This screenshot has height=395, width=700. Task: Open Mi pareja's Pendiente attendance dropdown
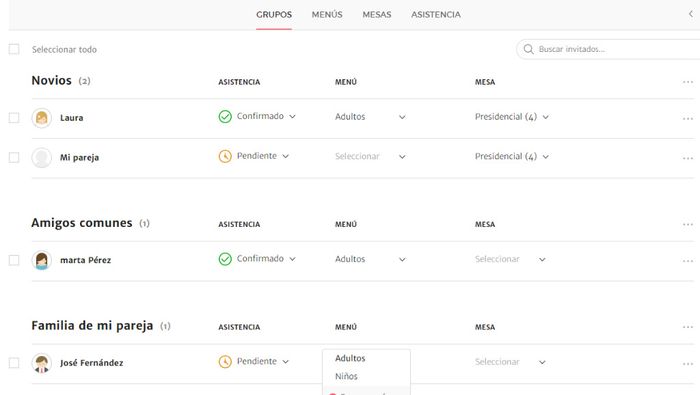click(263, 156)
